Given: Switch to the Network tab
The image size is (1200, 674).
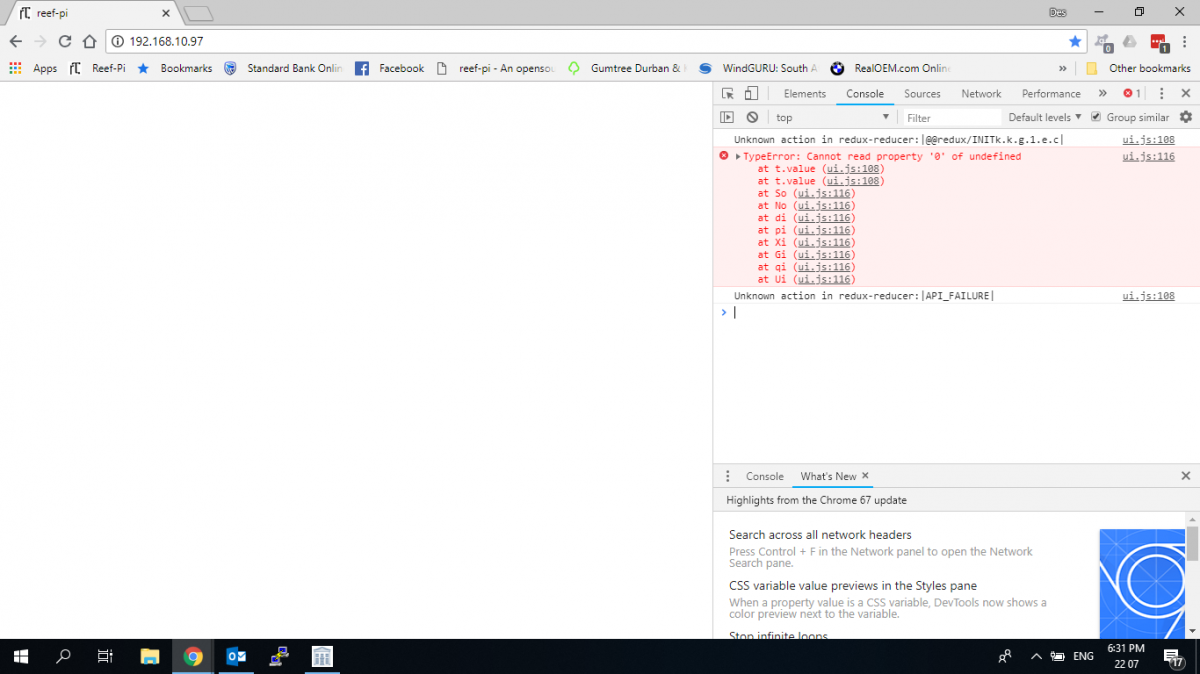Looking at the screenshot, I should tap(981, 93).
